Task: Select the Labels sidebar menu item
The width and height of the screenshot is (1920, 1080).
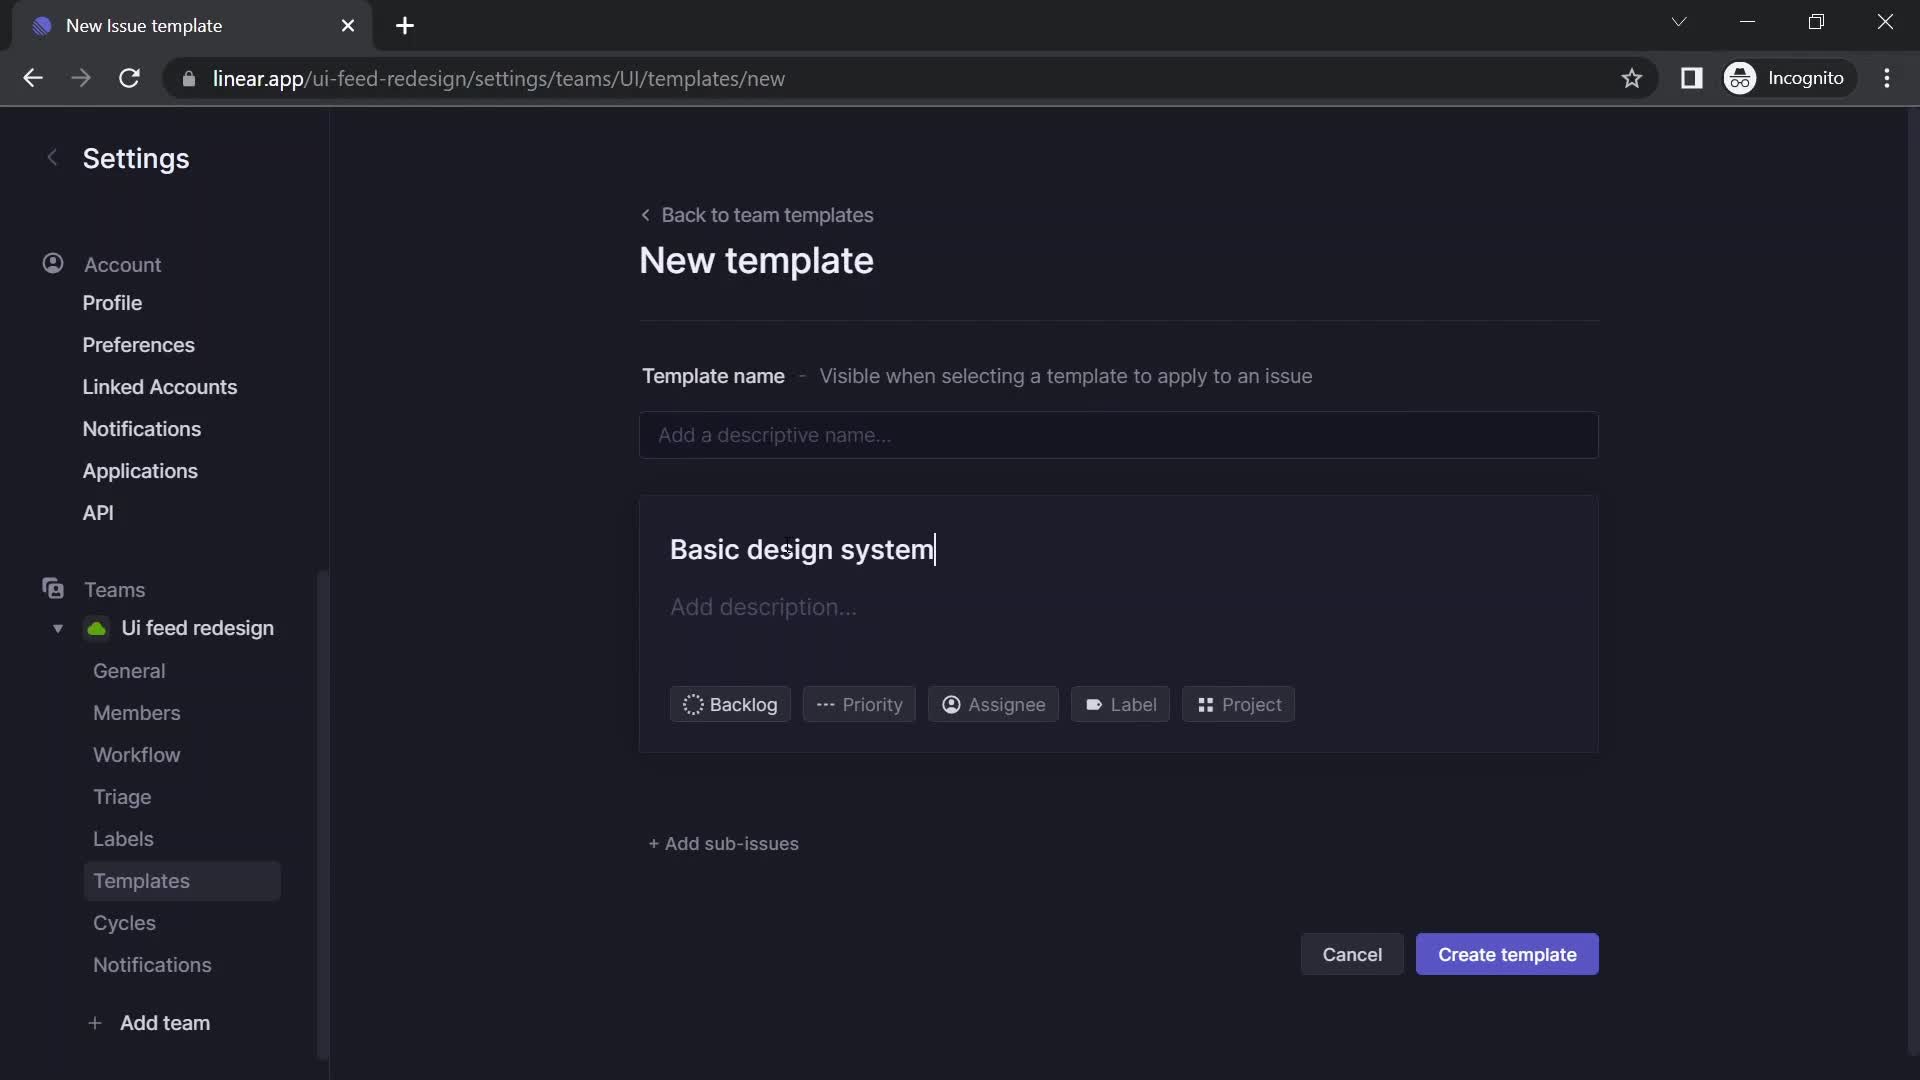Action: coord(123,837)
